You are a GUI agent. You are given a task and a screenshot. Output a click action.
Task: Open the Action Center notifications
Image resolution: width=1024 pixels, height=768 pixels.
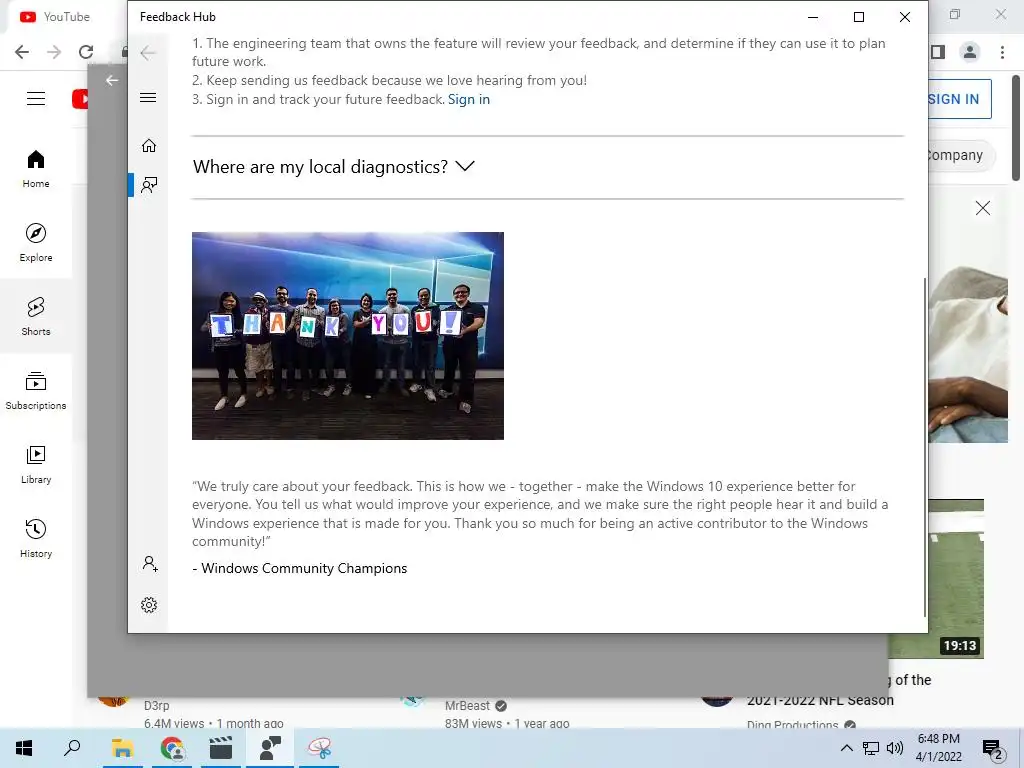pyautogui.click(x=993, y=750)
